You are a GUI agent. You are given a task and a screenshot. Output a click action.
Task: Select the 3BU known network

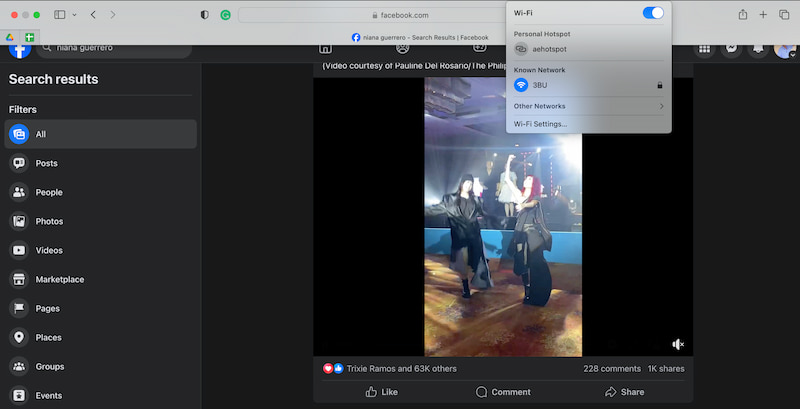(x=539, y=86)
